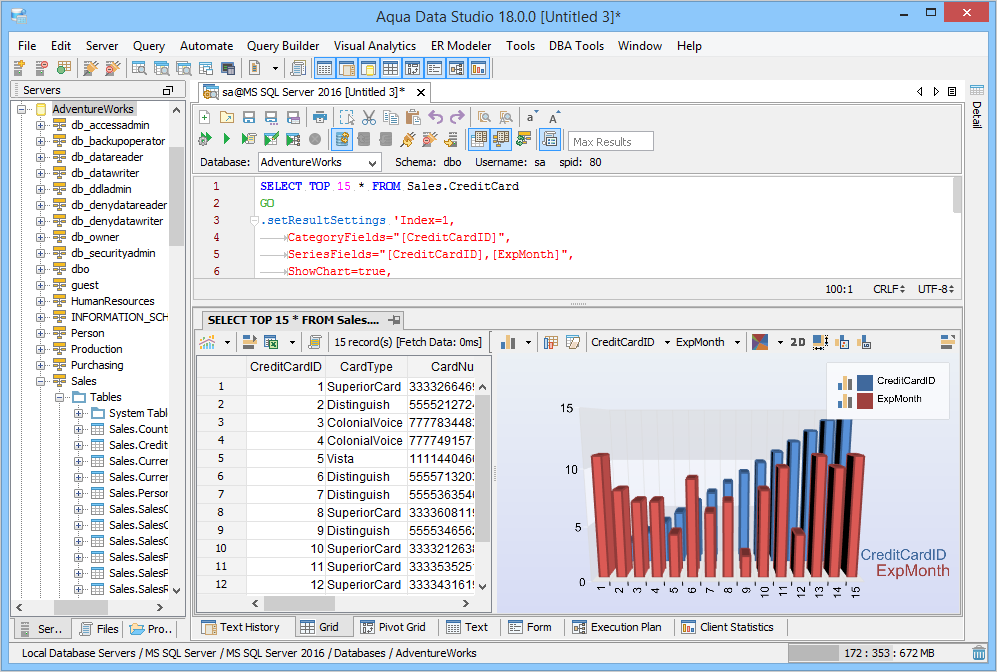This screenshot has height=672, width=997.
Task: Click the purple Undo arrow
Action: click(435, 117)
